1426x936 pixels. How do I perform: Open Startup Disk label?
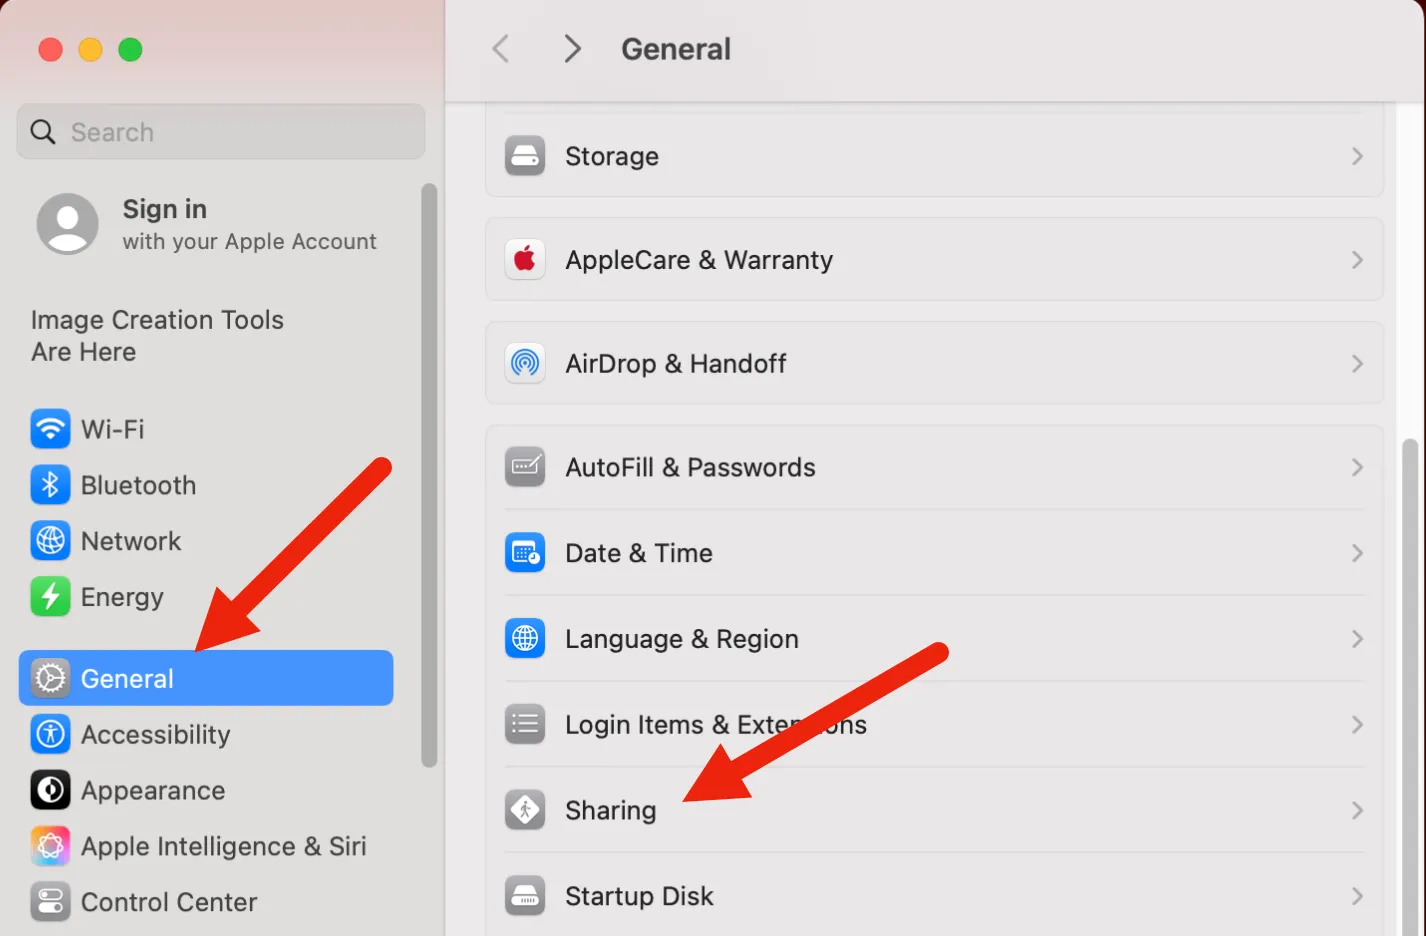639,896
